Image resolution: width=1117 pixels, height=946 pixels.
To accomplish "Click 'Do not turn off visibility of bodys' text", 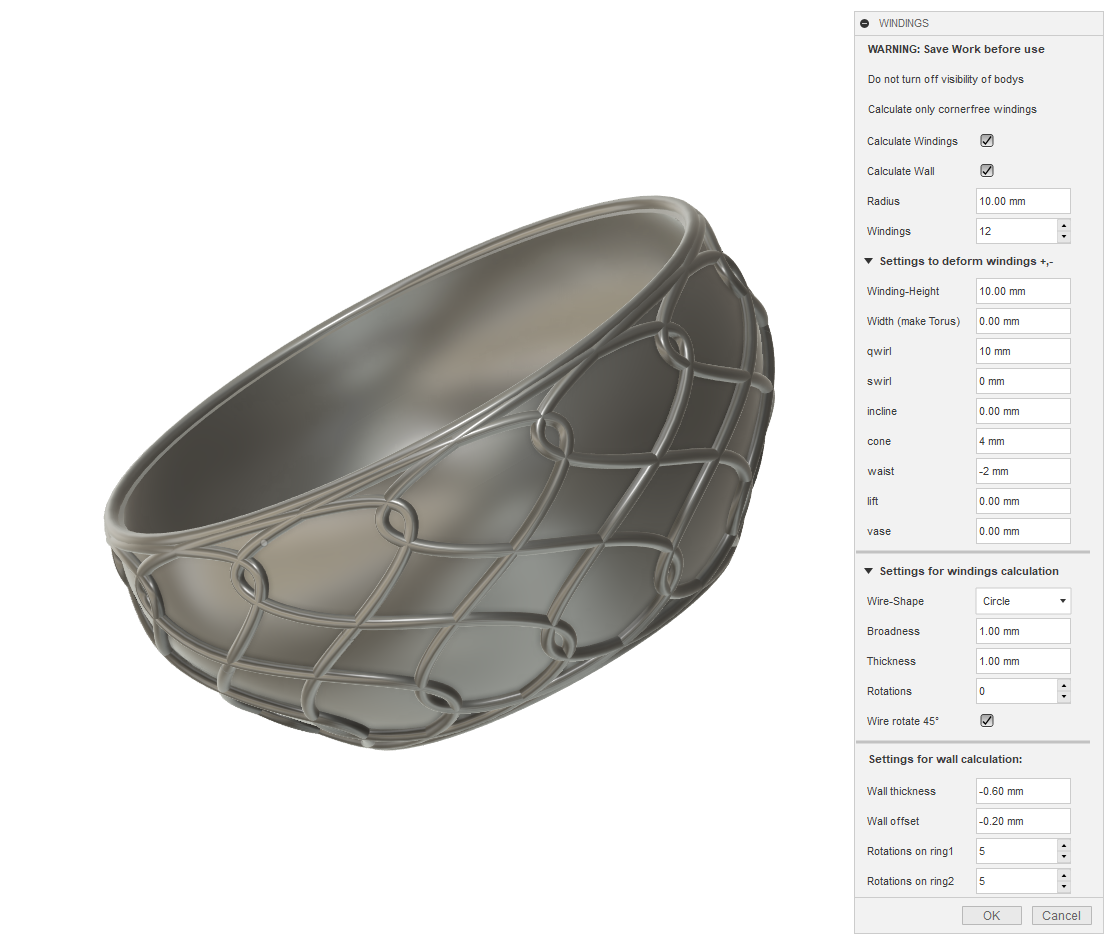I will [945, 79].
